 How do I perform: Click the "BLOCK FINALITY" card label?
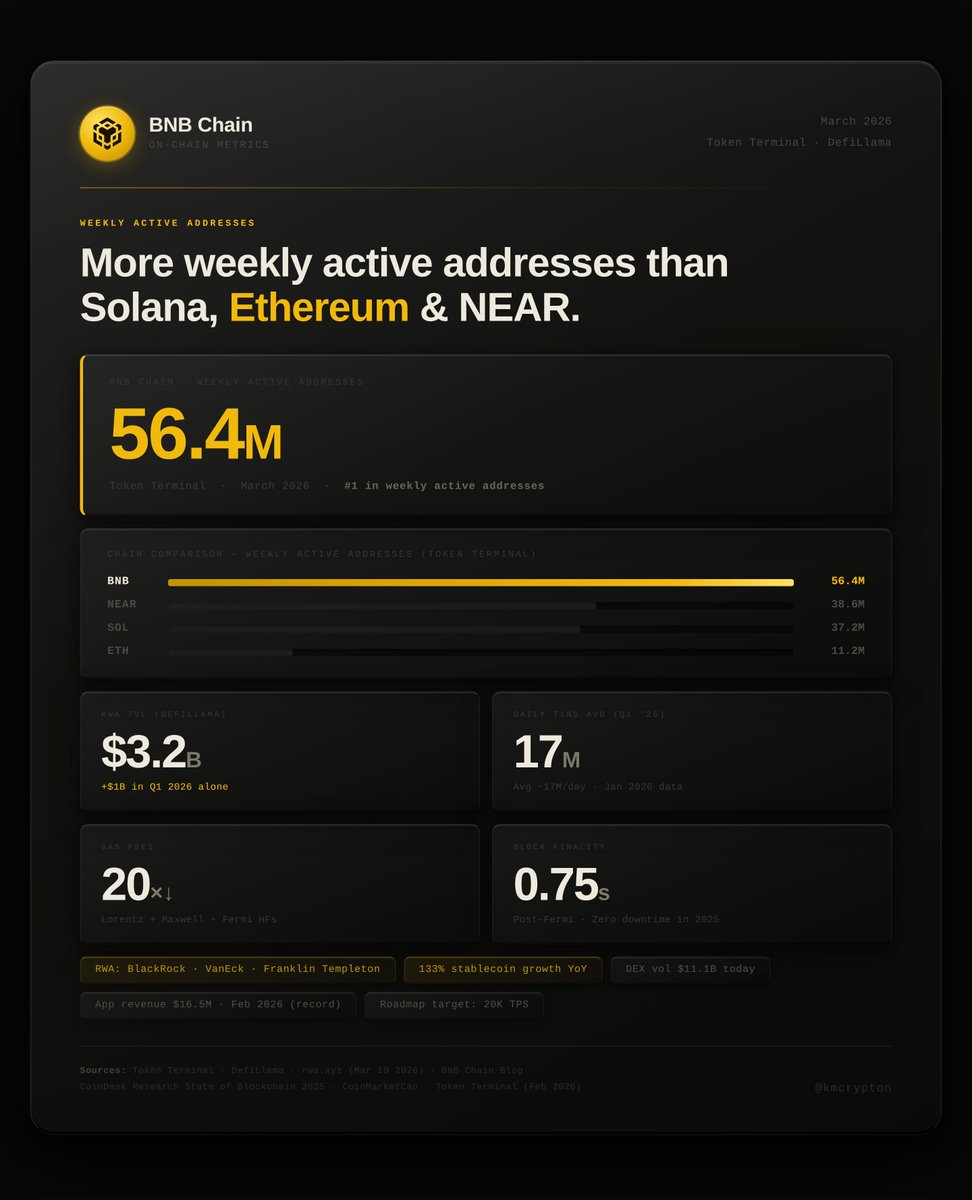point(559,847)
